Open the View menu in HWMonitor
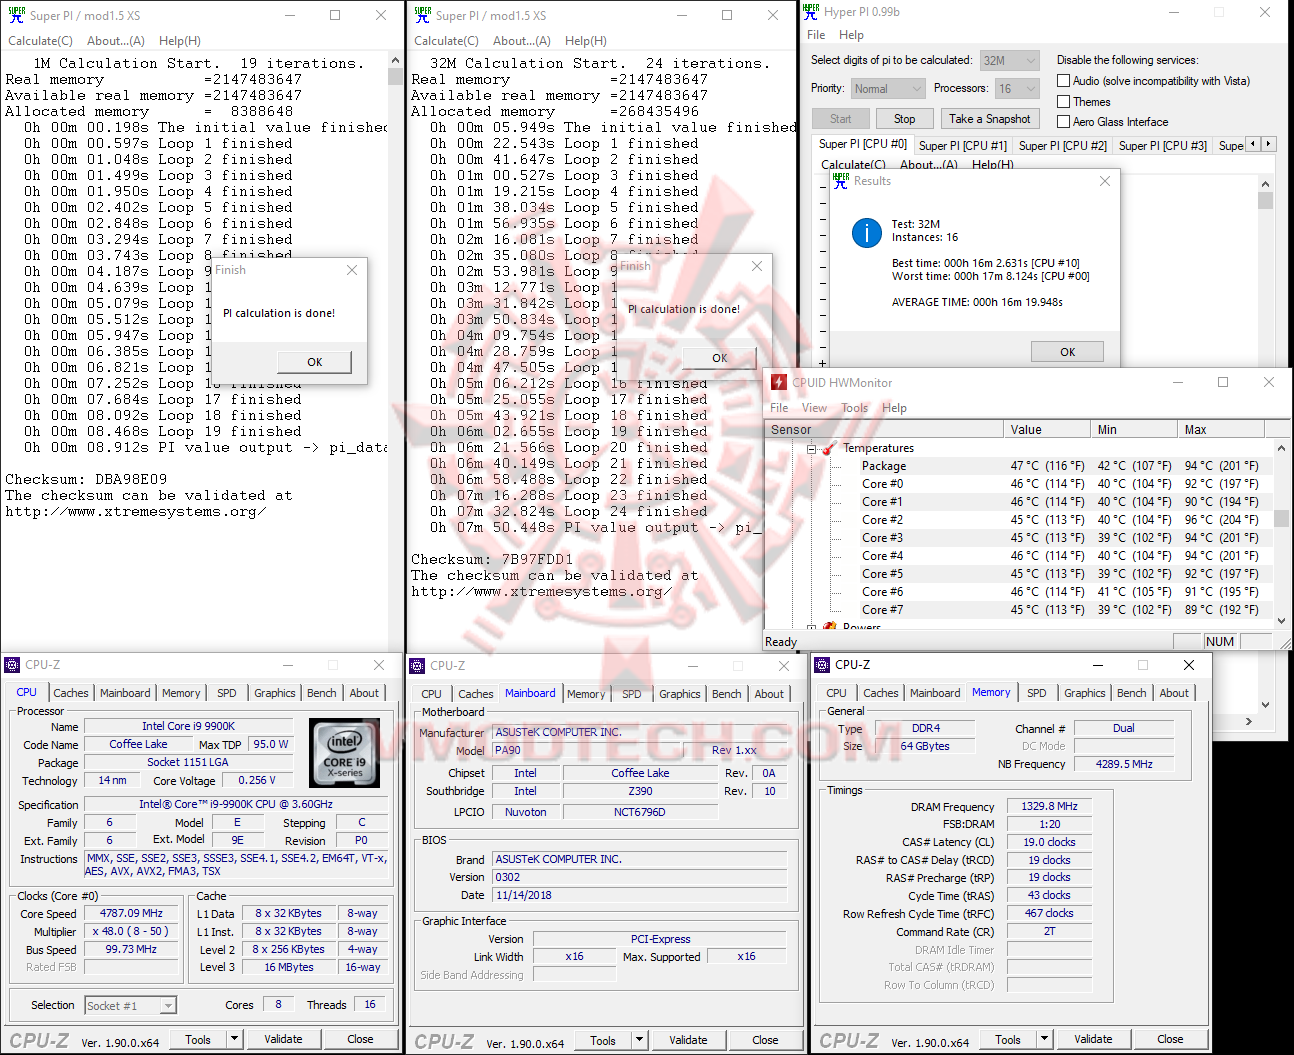Screen dimensions: 1294x1055 [814, 408]
